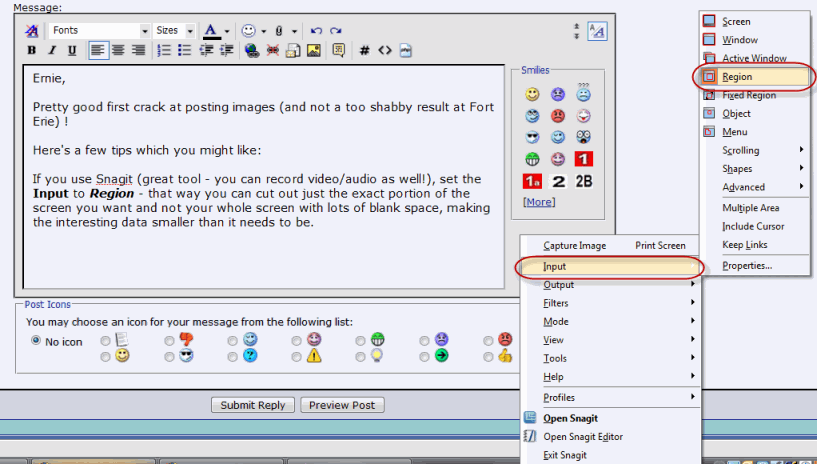Center-align the message text
This screenshot has width=817, height=464.
(x=118, y=51)
